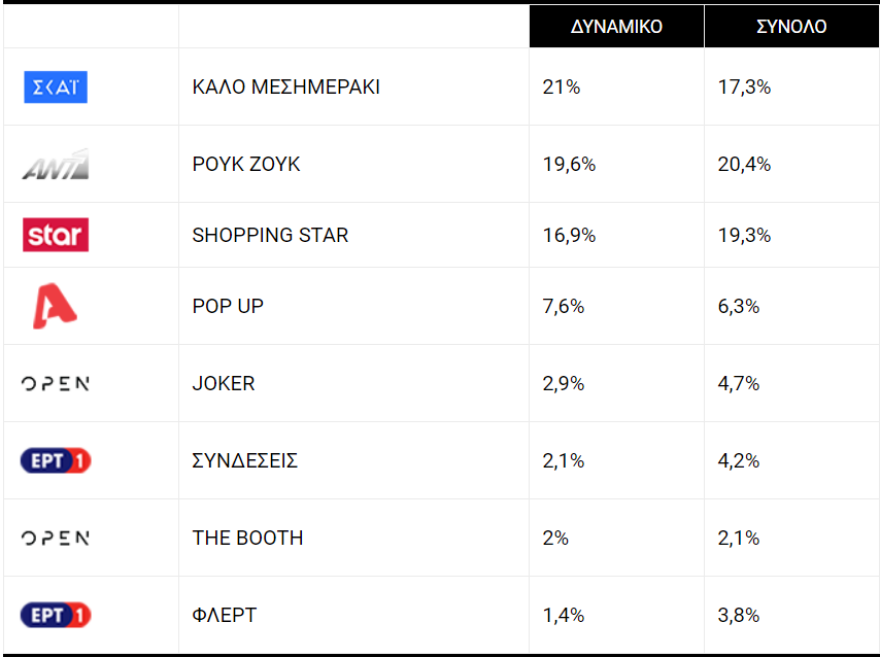Click the OPEN logo beside JOKER
This screenshot has height=657, width=880.
tap(56, 383)
